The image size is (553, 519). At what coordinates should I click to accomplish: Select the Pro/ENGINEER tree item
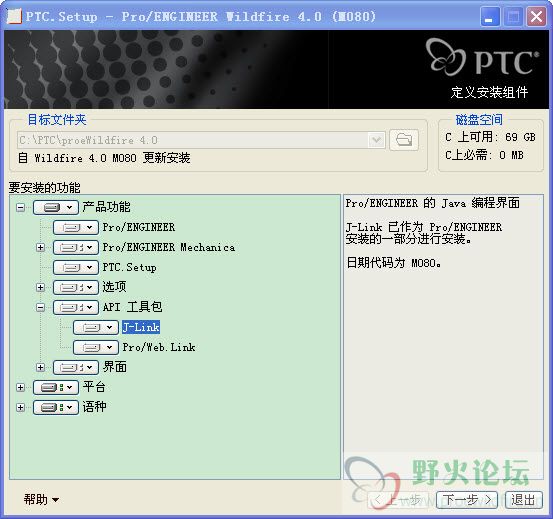click(x=139, y=227)
